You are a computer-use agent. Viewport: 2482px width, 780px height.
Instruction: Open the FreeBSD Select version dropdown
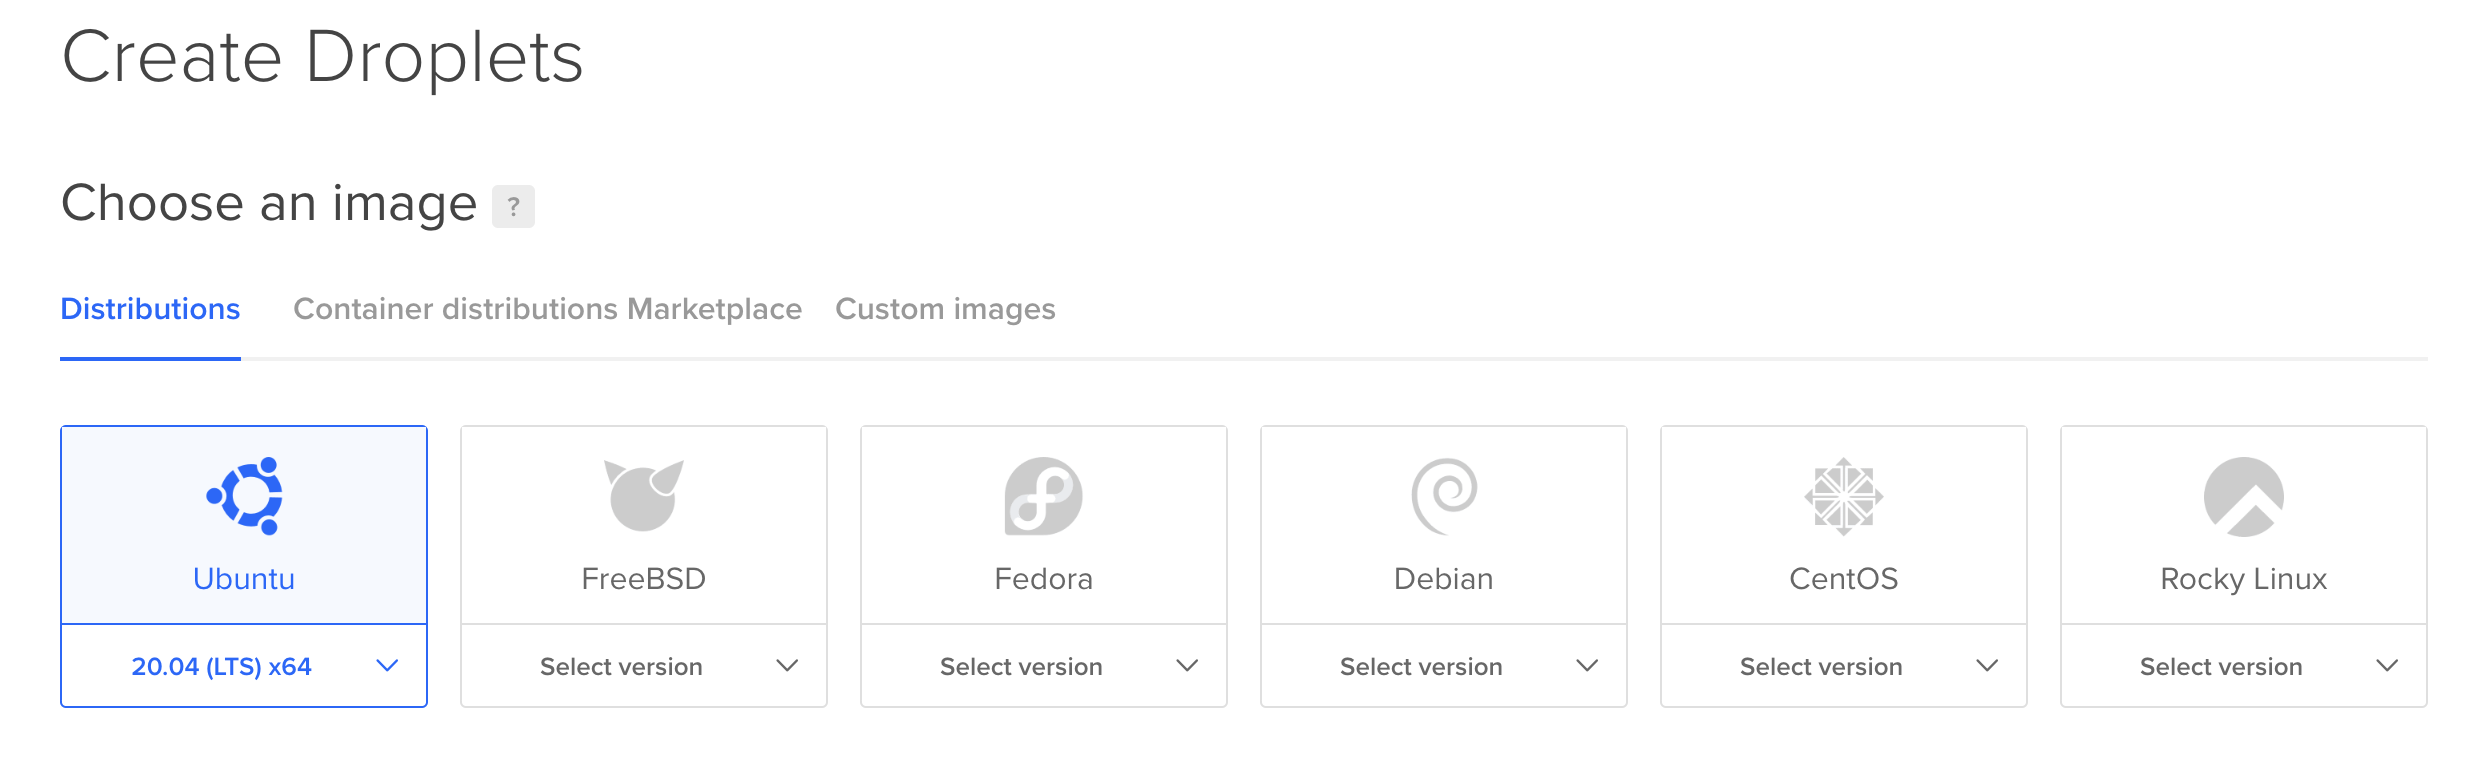coord(643,665)
